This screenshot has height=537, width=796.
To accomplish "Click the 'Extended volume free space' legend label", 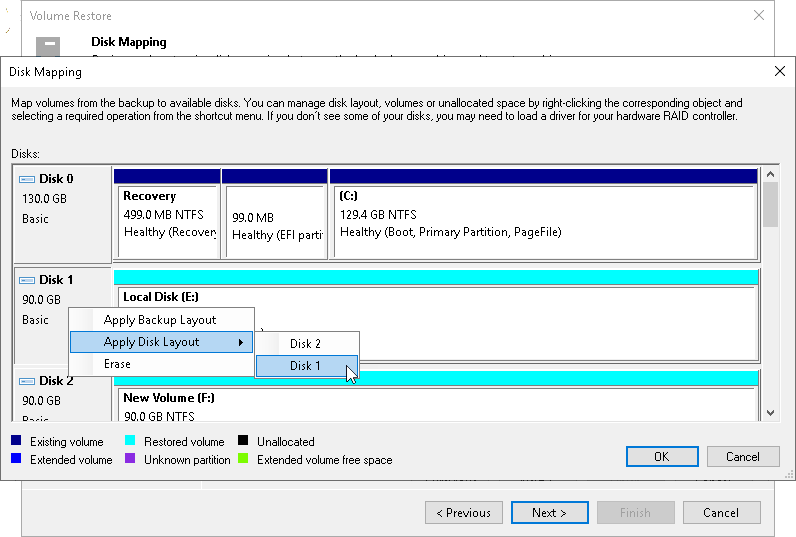I will (x=325, y=460).
